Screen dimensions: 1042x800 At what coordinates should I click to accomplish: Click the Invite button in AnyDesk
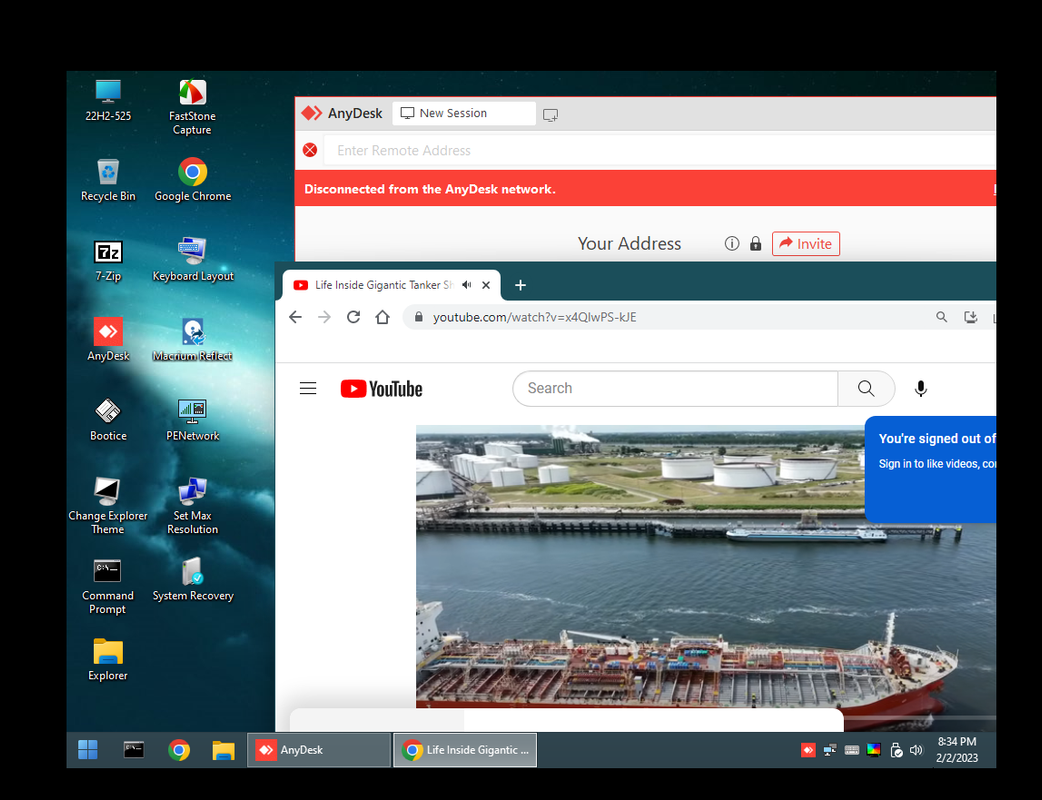(x=805, y=244)
